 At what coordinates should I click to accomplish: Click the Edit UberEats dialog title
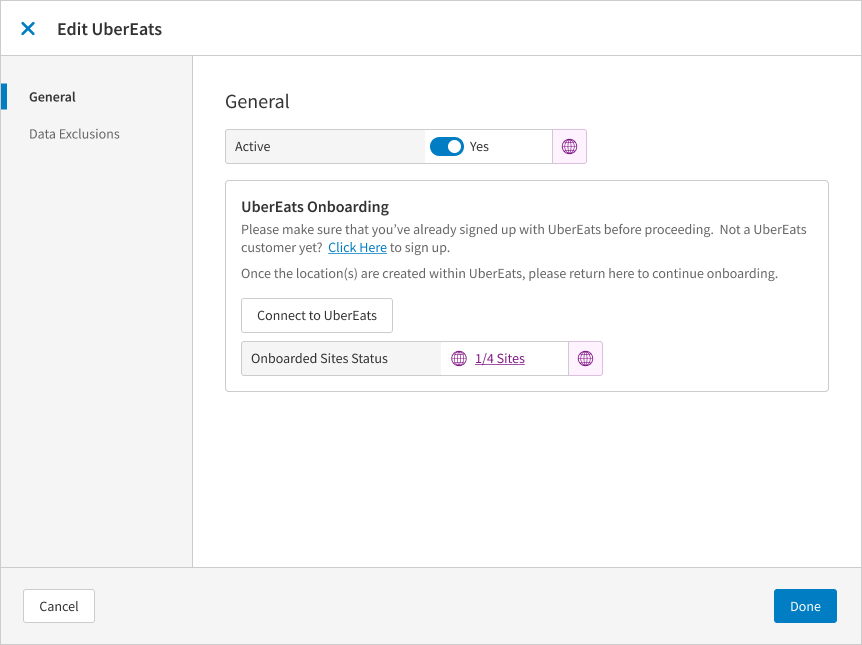click(x=109, y=29)
